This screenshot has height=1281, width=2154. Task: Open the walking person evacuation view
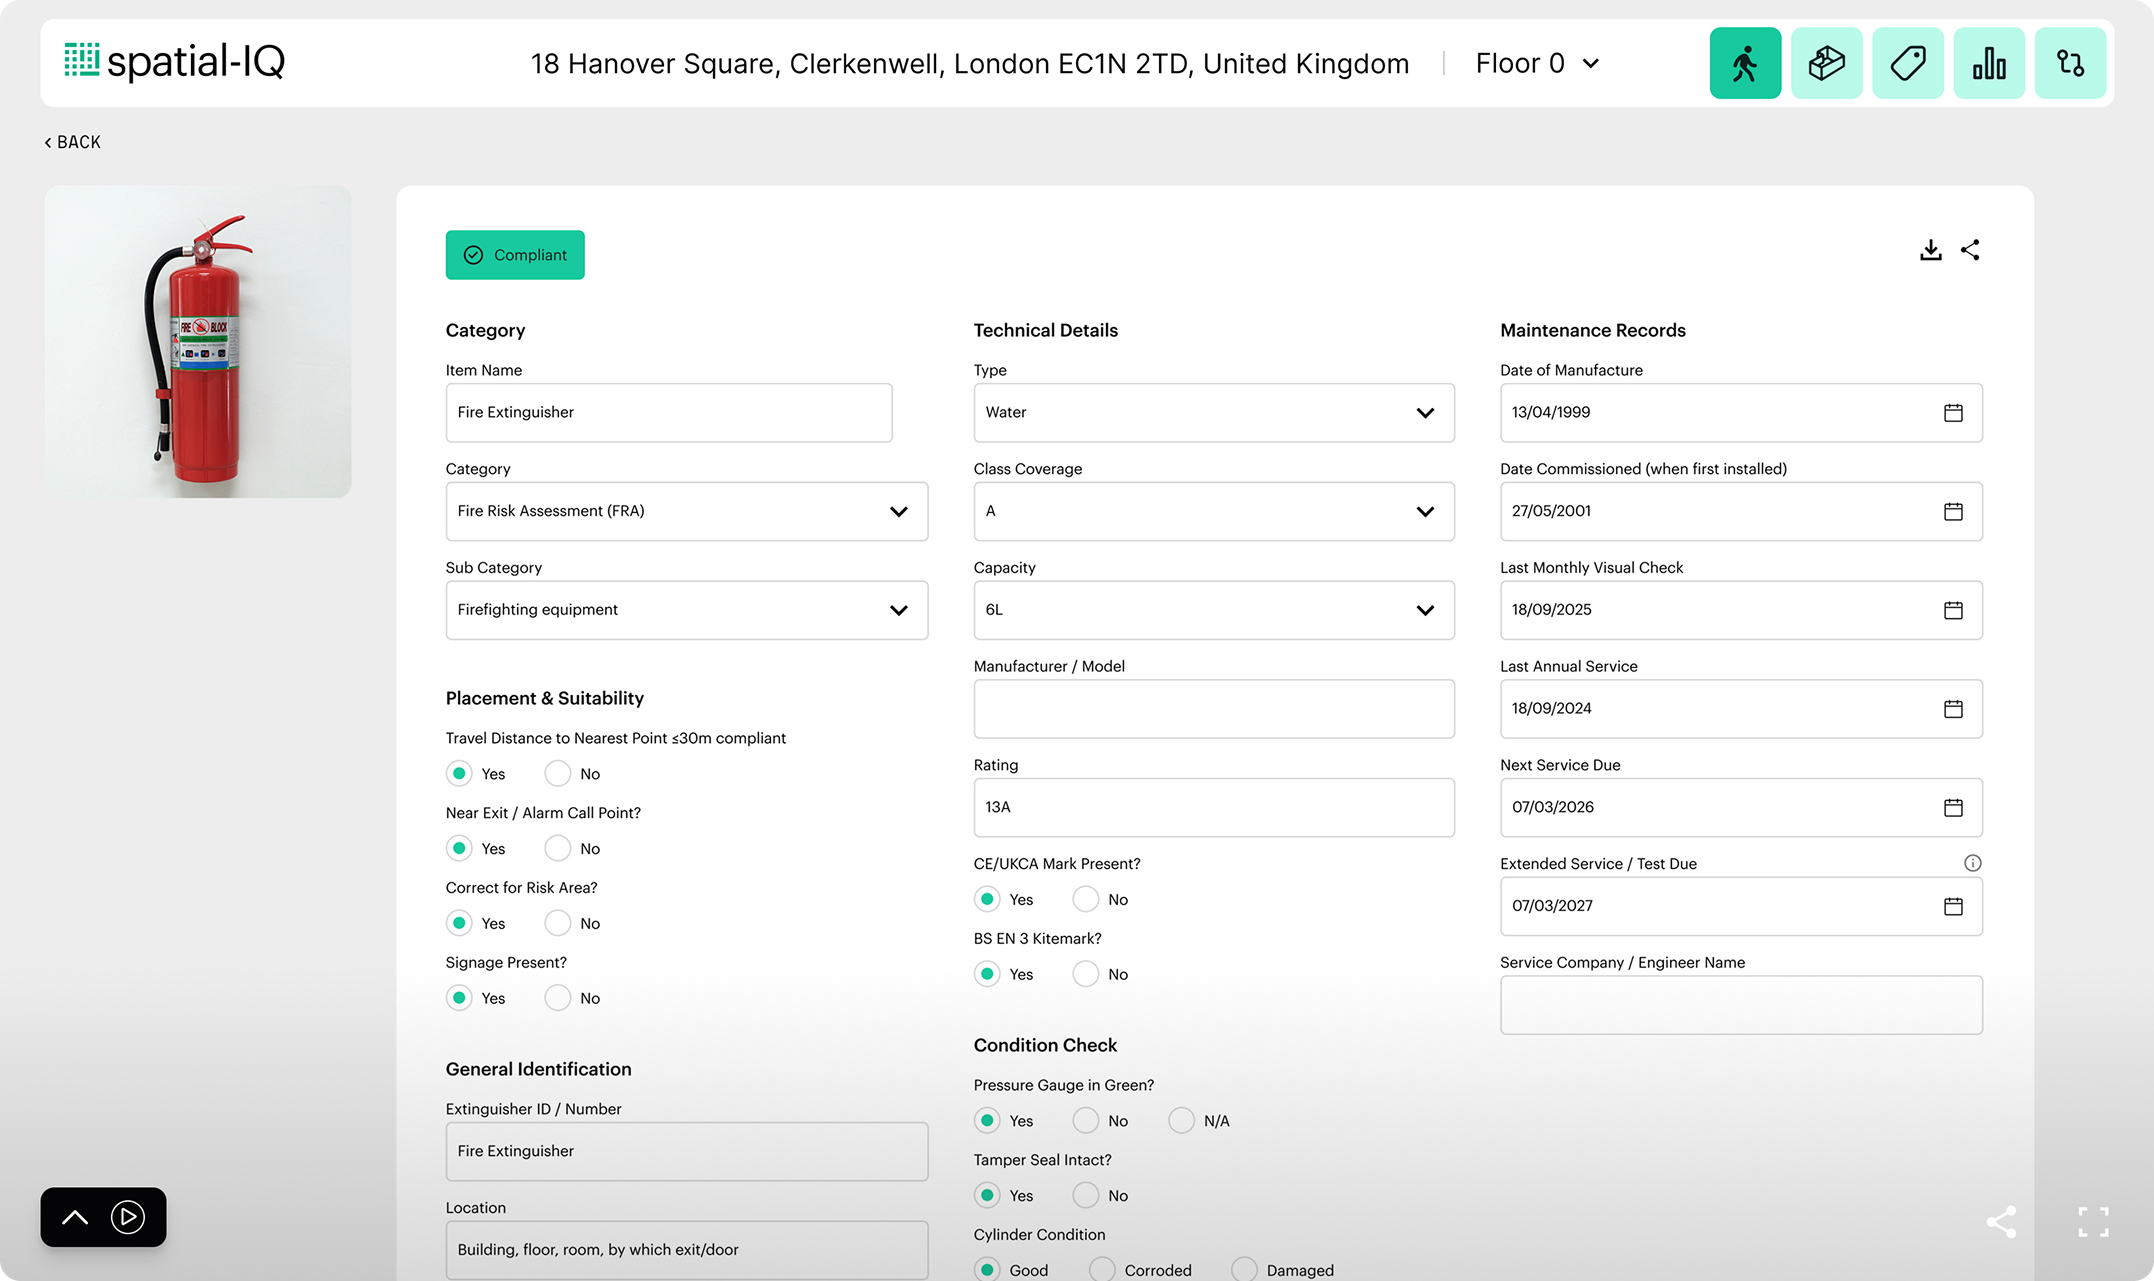point(1745,63)
